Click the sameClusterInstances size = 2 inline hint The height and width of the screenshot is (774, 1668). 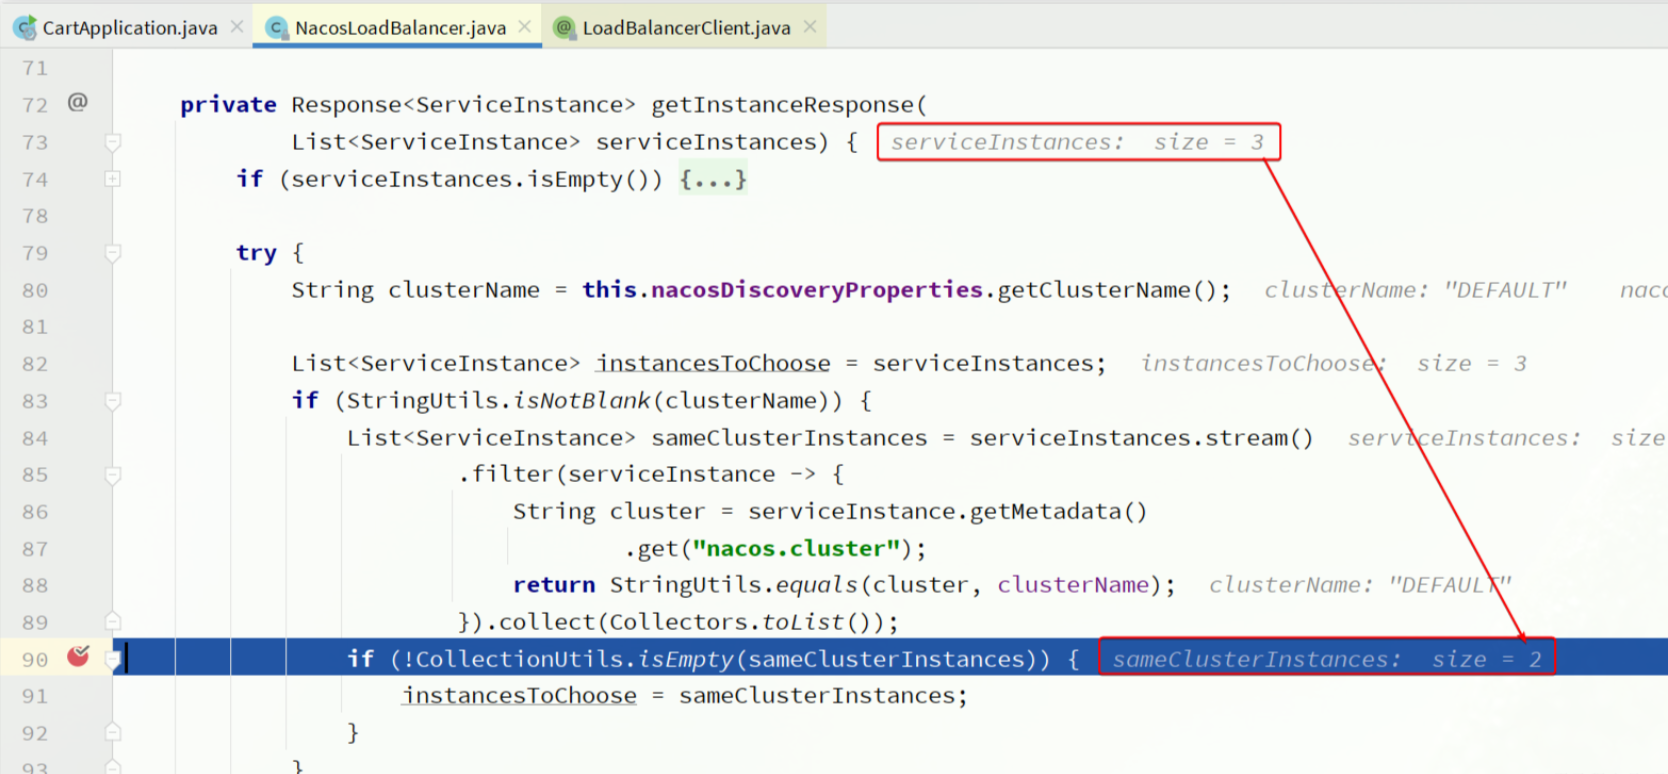[x=1326, y=659]
